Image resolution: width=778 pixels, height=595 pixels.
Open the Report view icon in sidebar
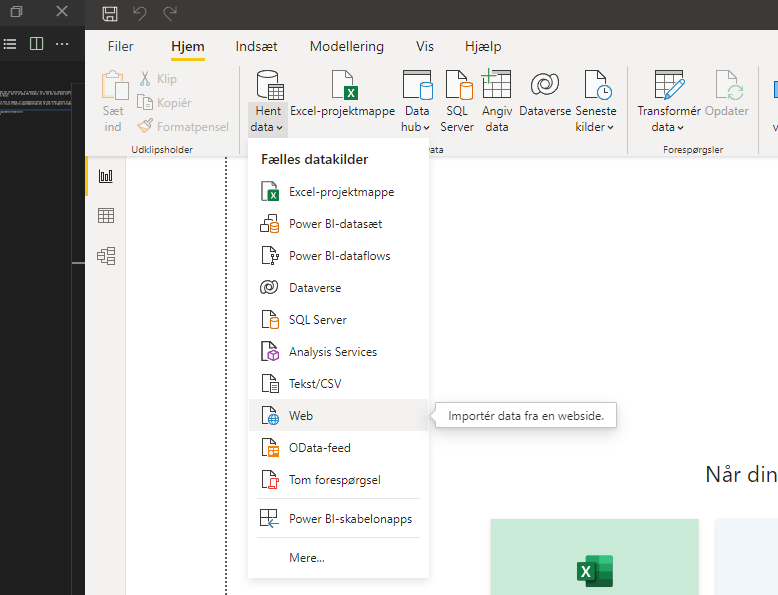coord(106,176)
